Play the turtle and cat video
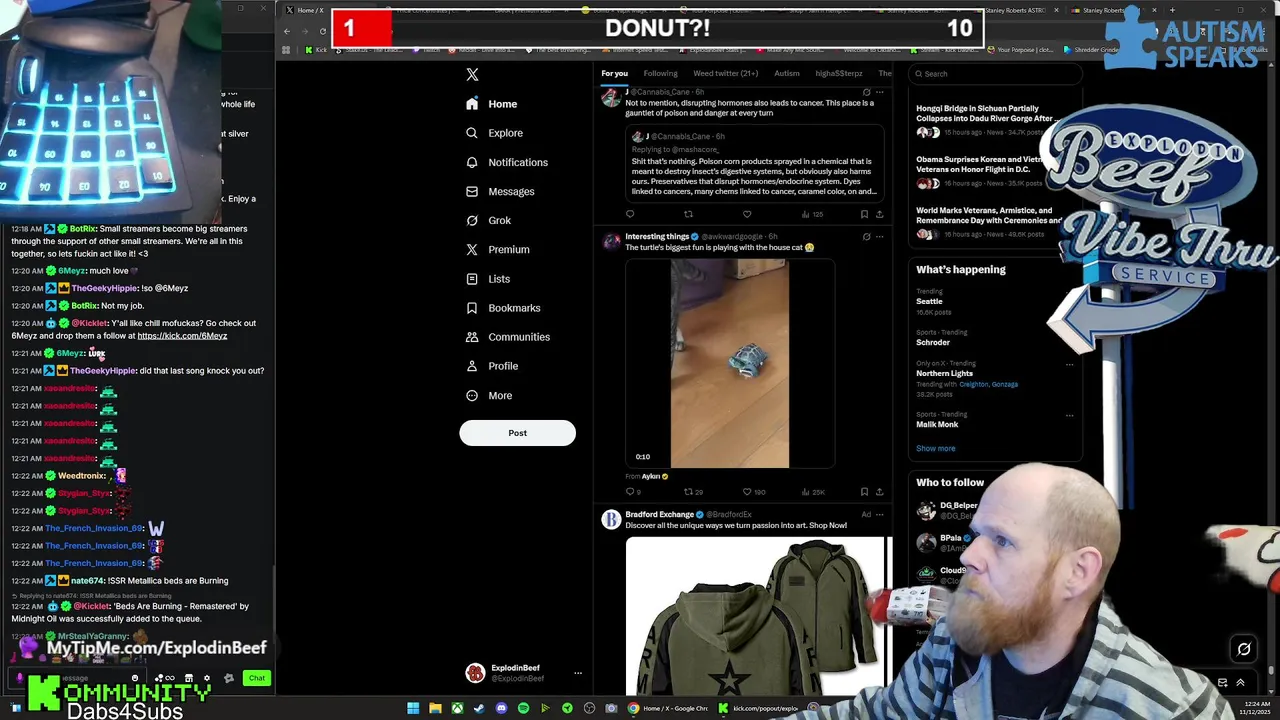 (x=730, y=363)
